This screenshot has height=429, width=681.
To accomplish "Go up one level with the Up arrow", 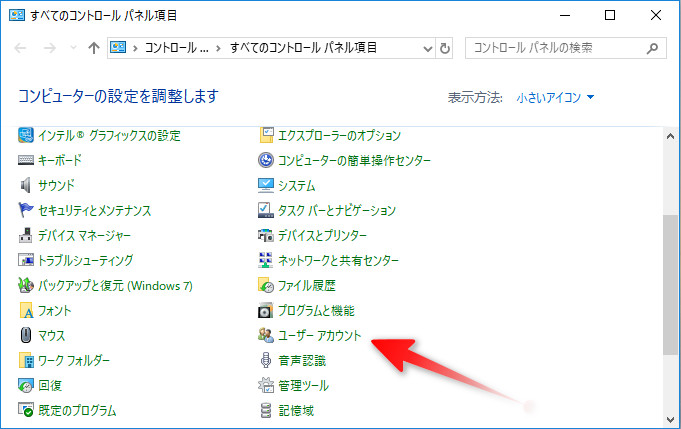I will [x=94, y=48].
